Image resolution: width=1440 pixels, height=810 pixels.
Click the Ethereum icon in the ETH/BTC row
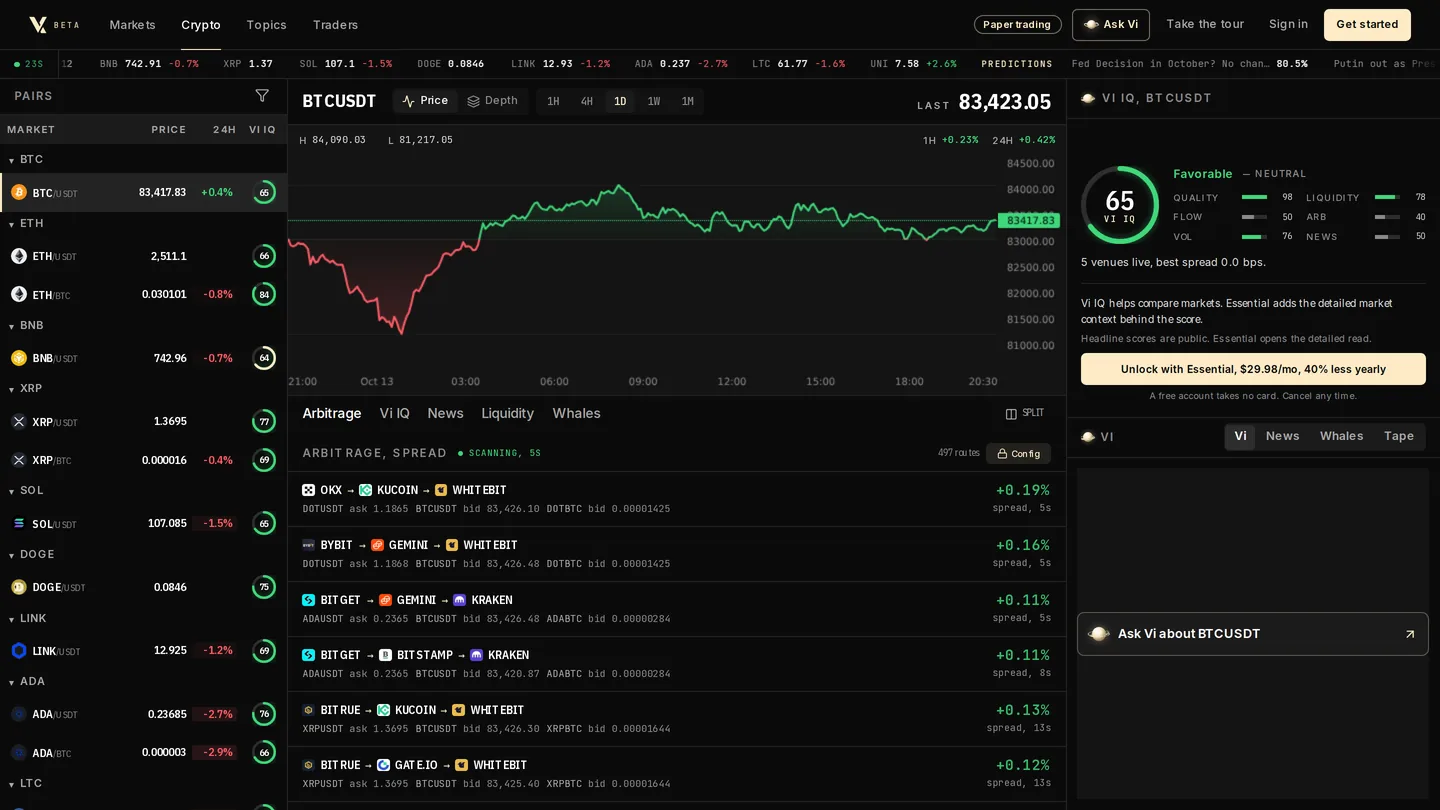coord(18,294)
